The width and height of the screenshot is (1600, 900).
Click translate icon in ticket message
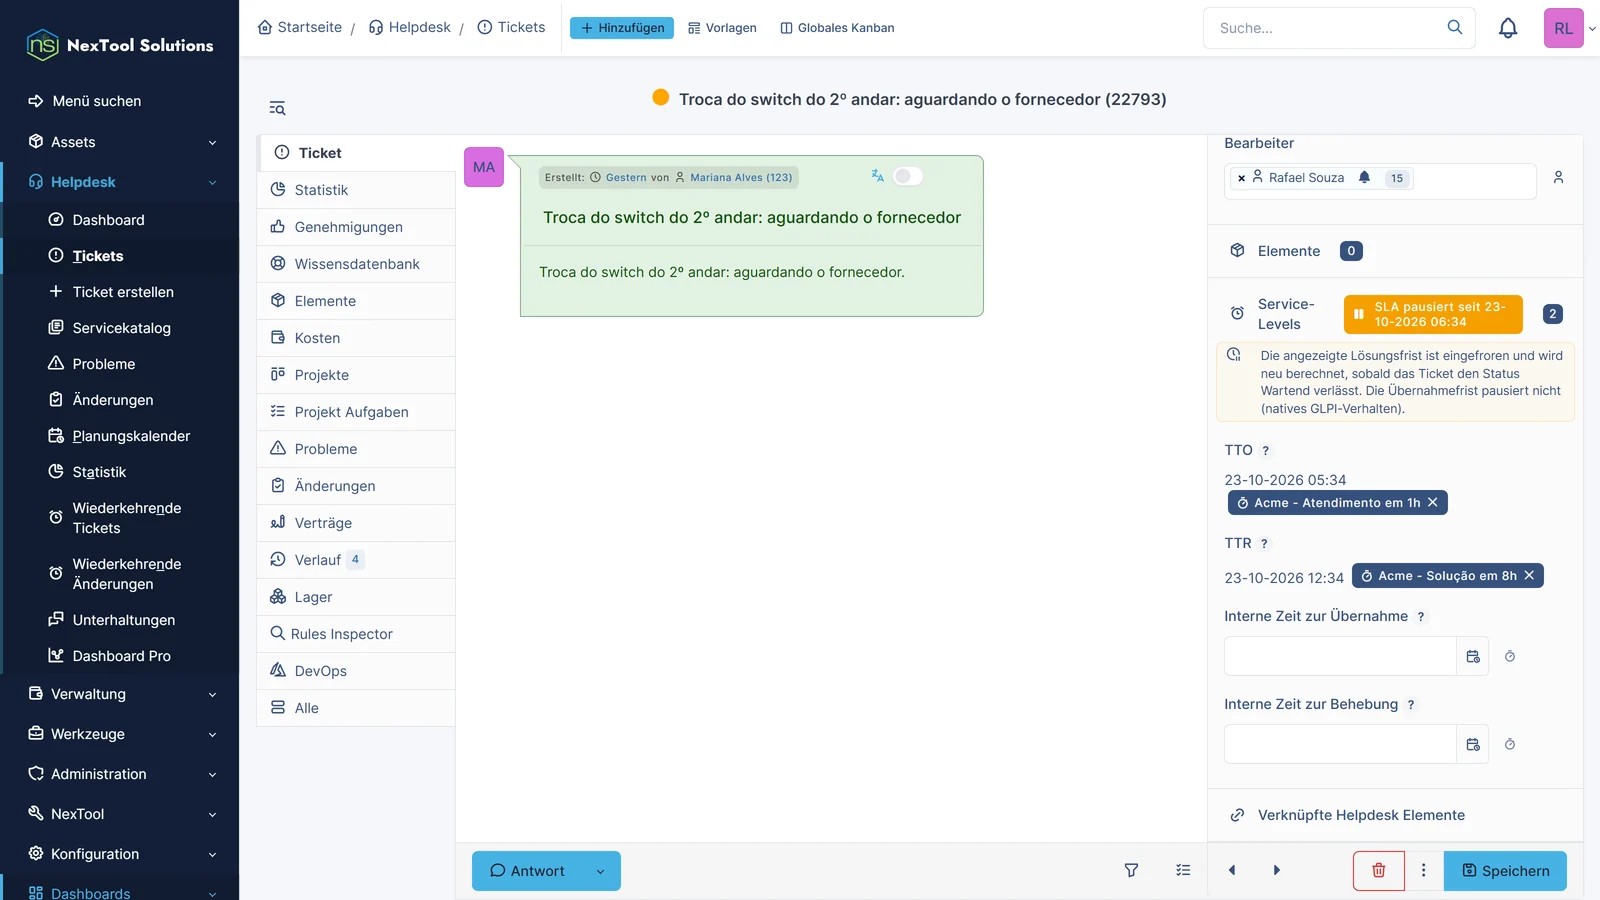[877, 176]
